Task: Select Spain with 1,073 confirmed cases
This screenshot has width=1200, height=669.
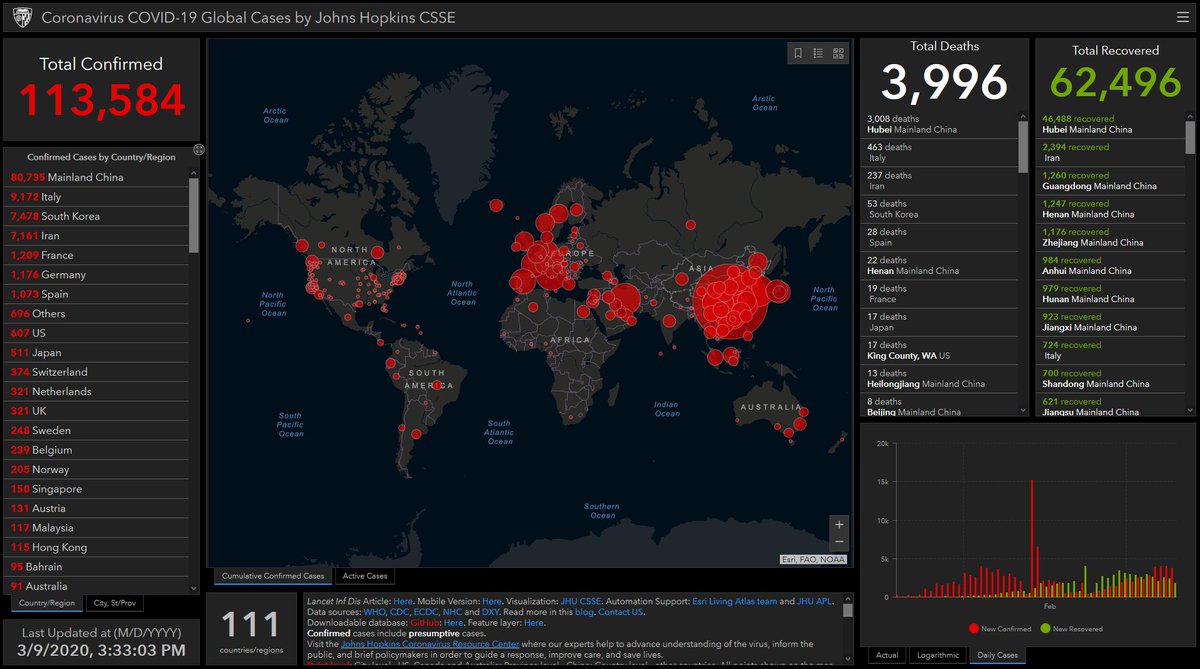Action: 97,294
